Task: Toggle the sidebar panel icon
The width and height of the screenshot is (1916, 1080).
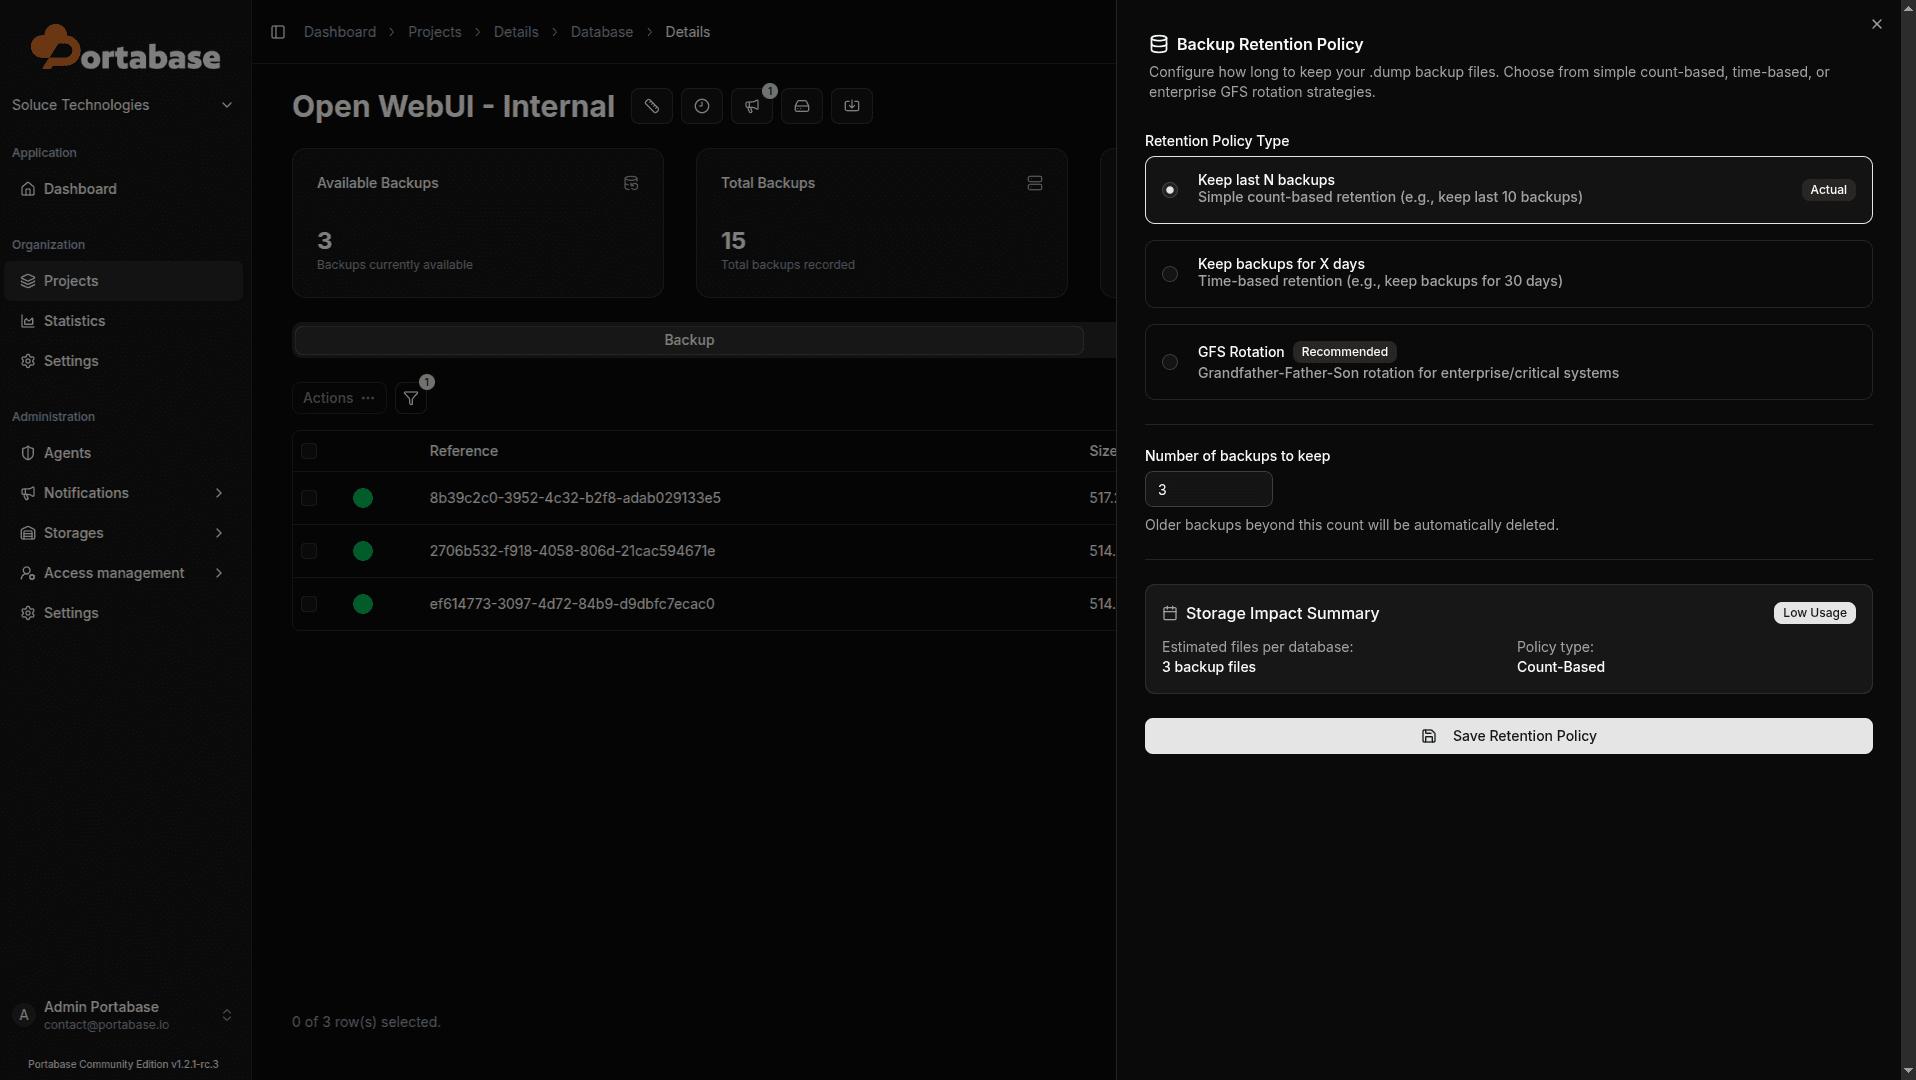Action: click(x=278, y=32)
